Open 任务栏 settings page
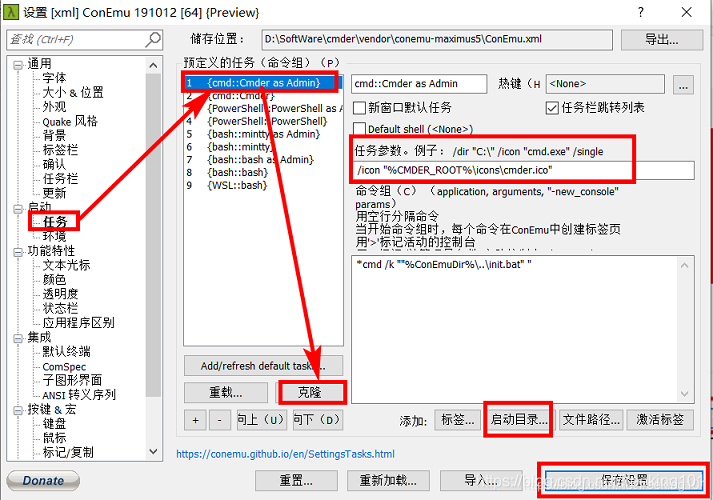The width and height of the screenshot is (713, 500). click(60, 179)
